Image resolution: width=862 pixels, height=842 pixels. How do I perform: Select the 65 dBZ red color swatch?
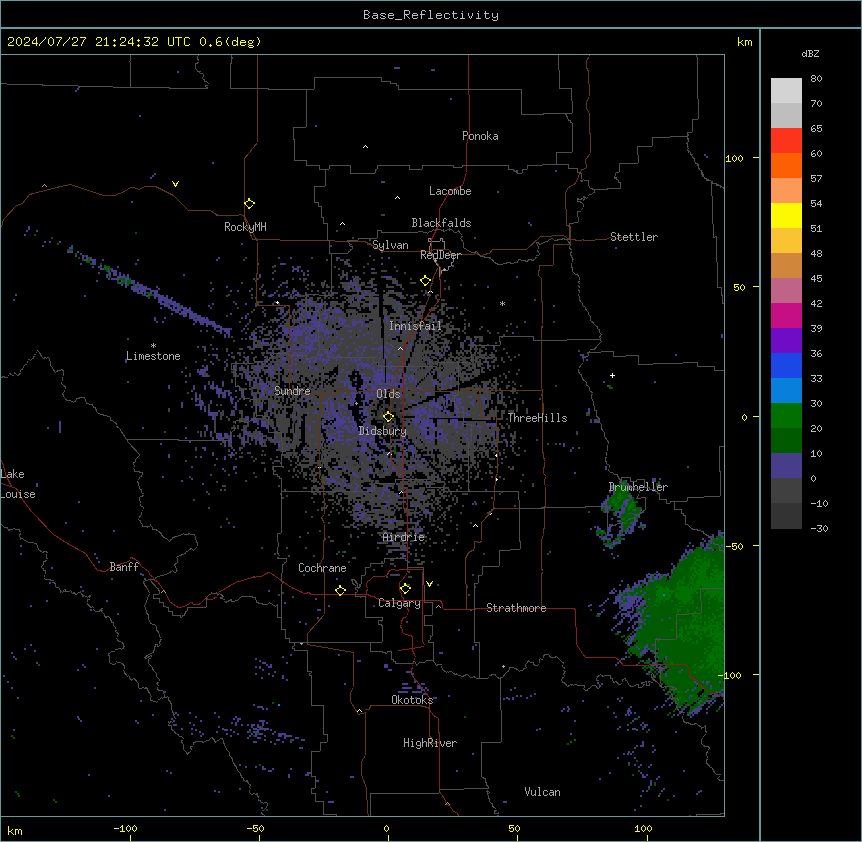click(786, 141)
